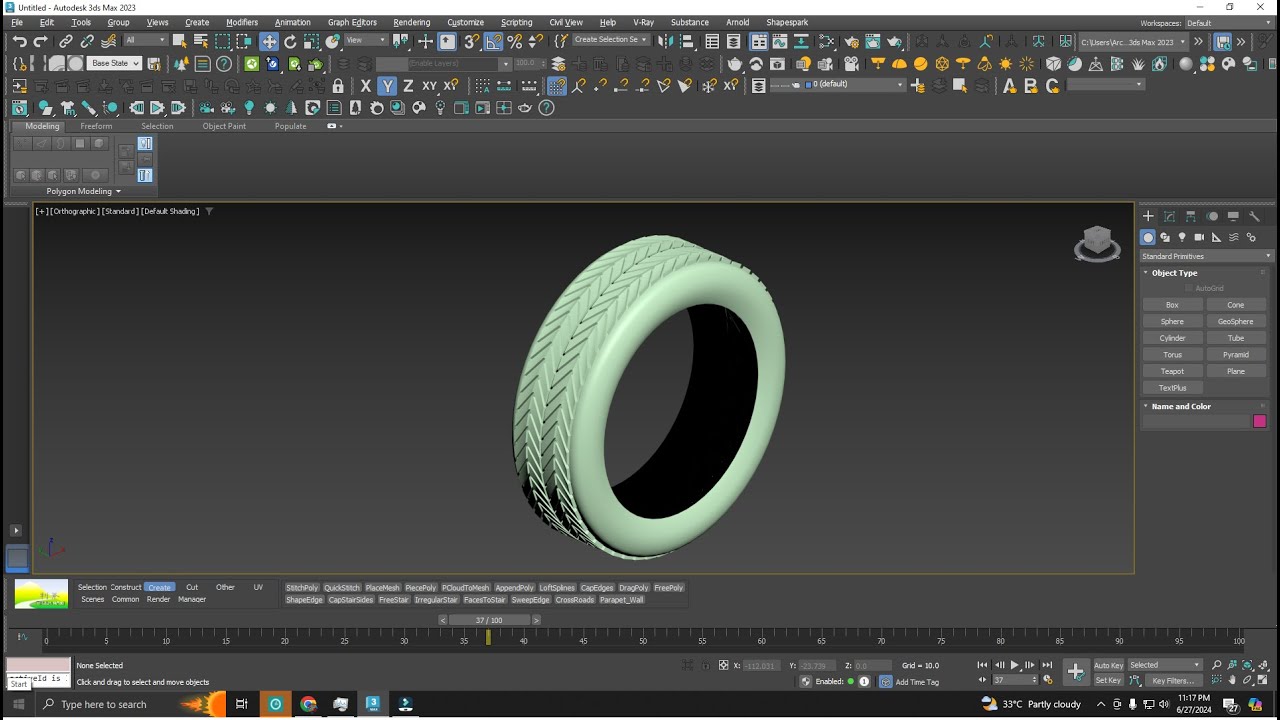Open the Modify panel tab icon
Viewport: 1280px width, 720px height.
(x=1169, y=216)
